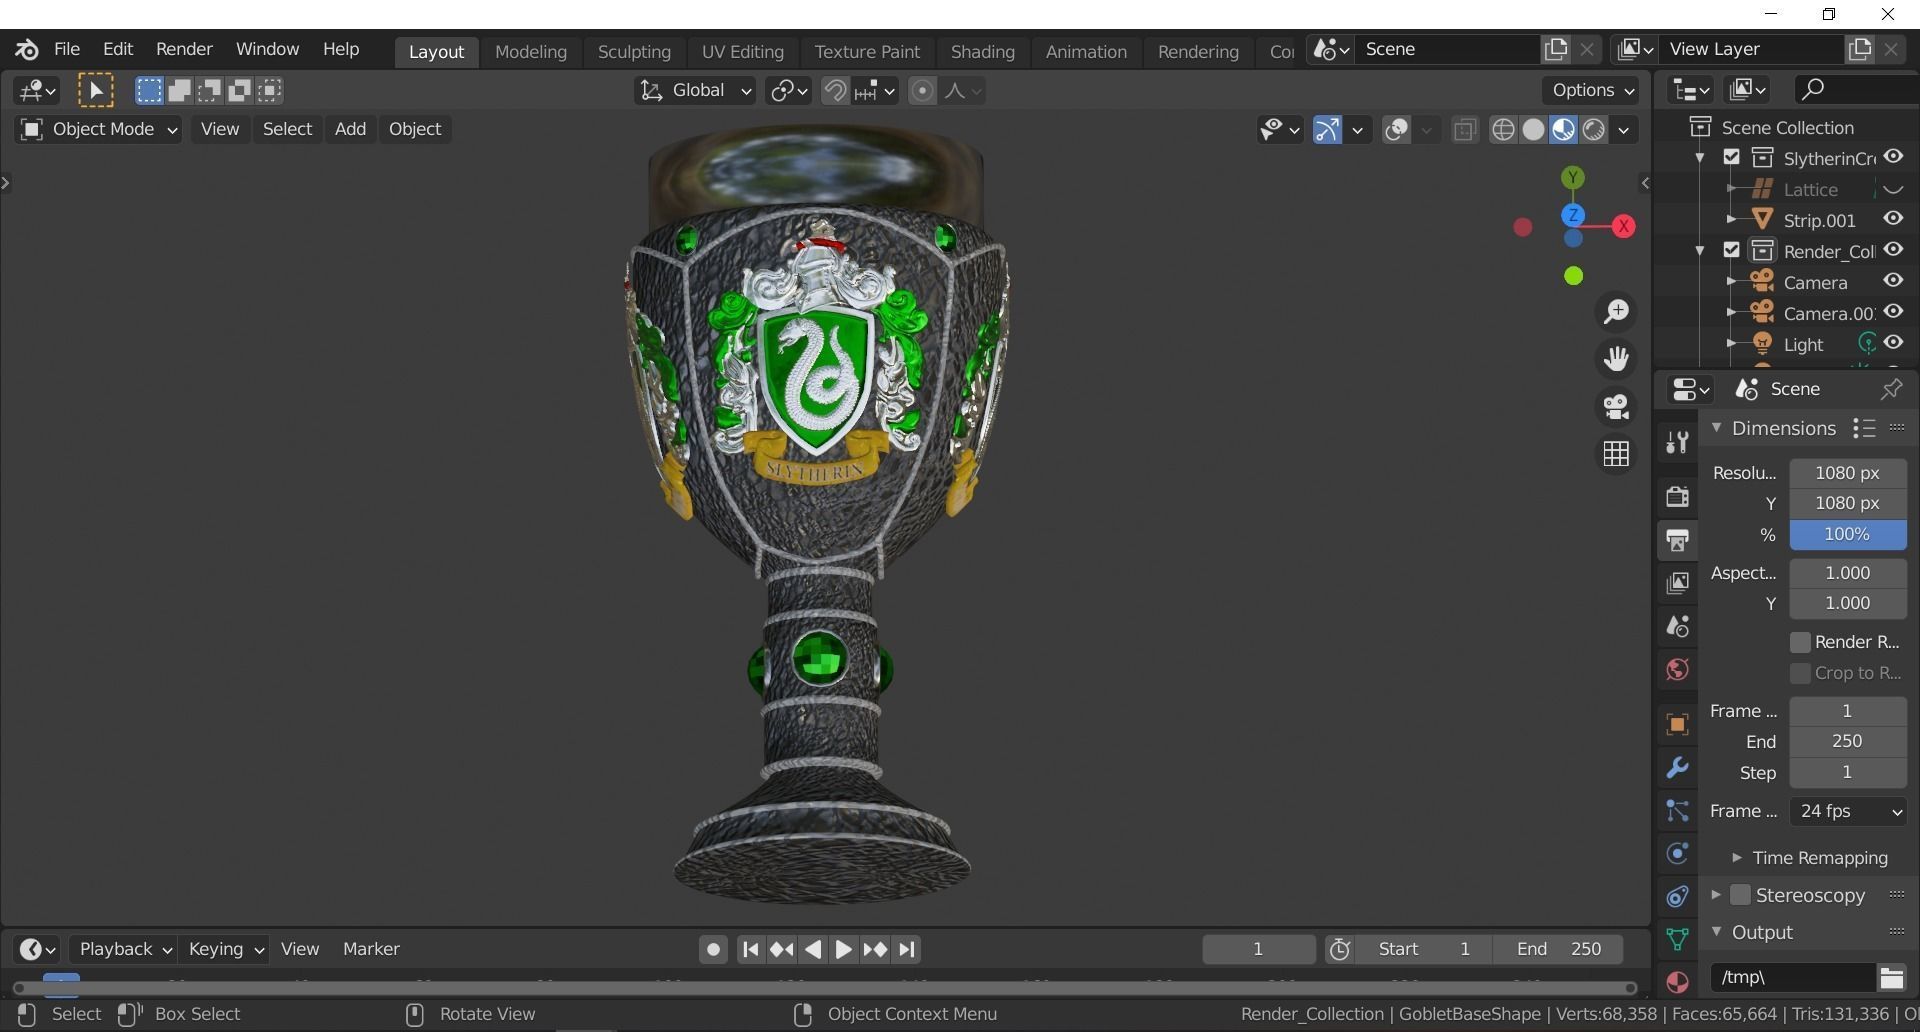Hide the Camera object in outliner
1920x1032 pixels.
[x=1893, y=281]
